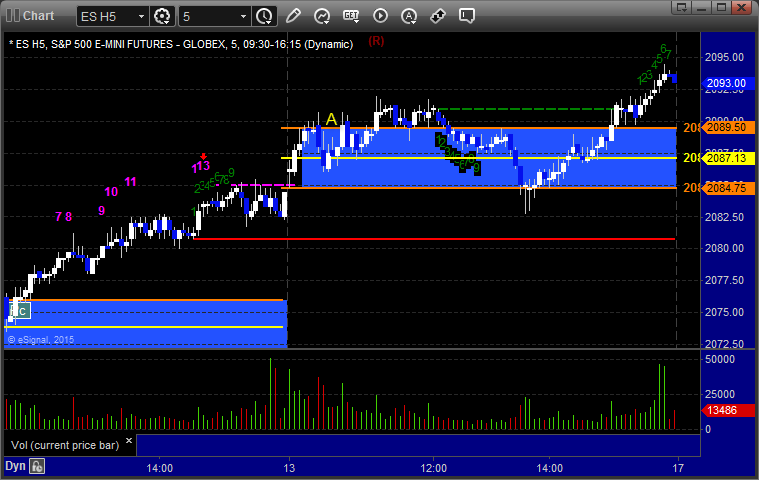The image size is (759, 480).
Task: Click the magenta '13' count marker
Action: tap(203, 165)
